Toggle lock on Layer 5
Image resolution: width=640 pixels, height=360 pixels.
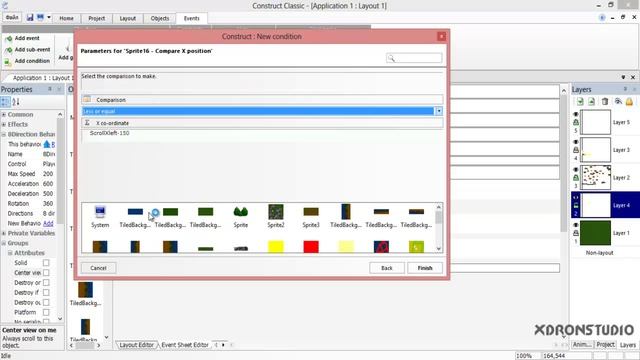click(576, 122)
